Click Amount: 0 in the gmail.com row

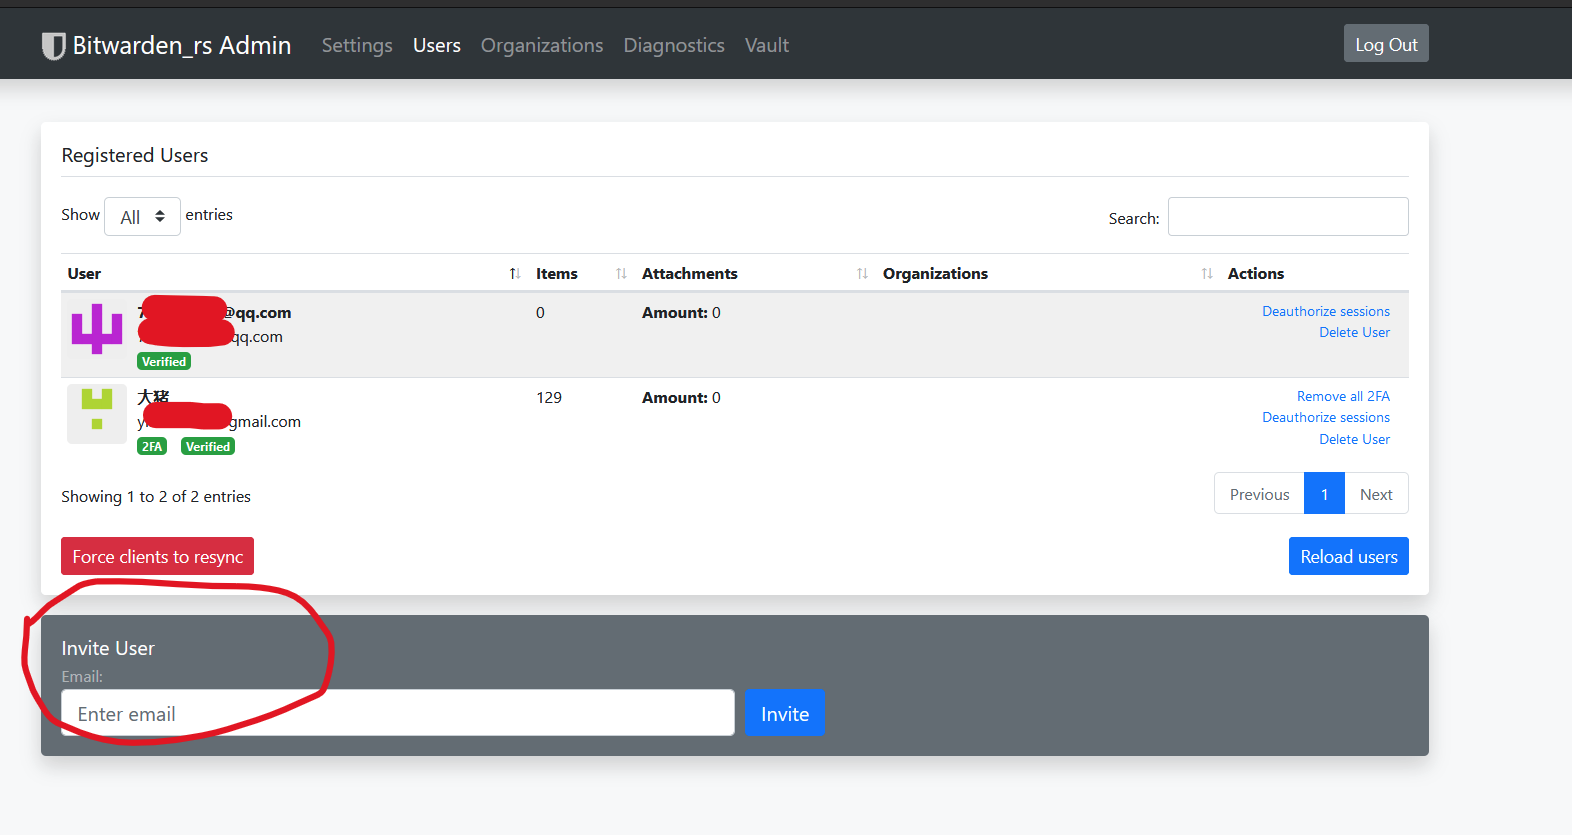681,398
